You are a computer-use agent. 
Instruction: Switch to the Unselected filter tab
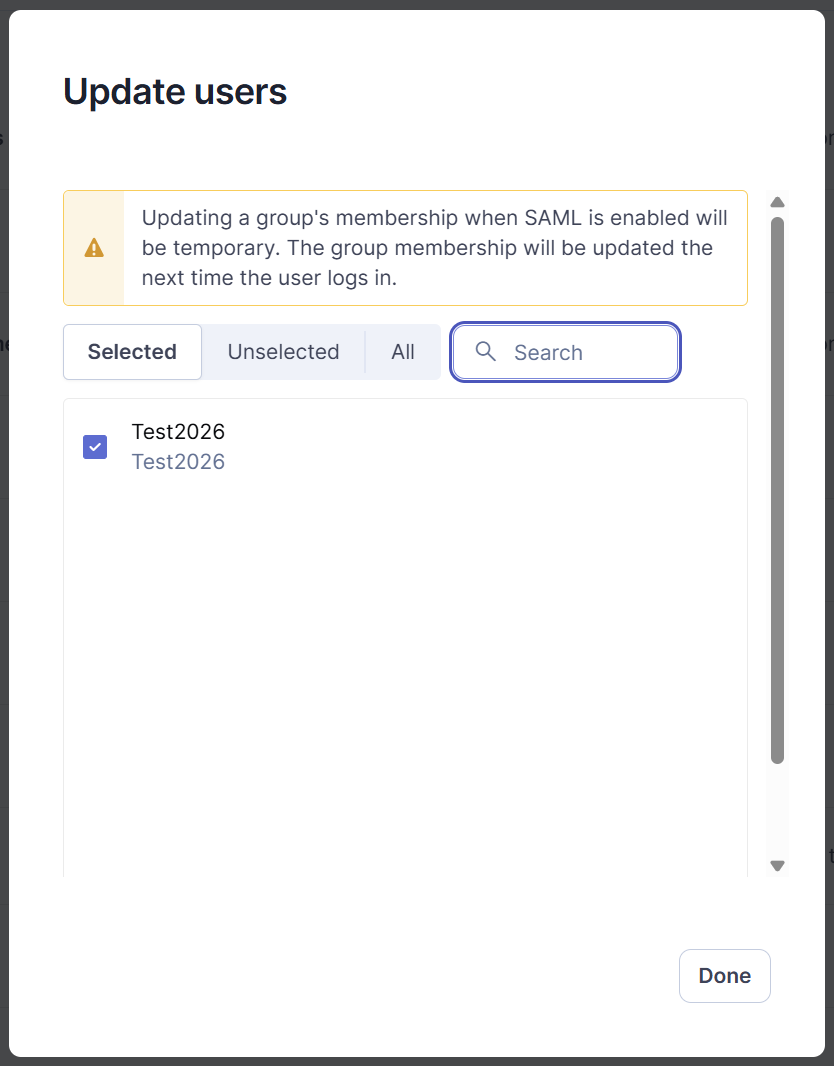[x=283, y=351]
